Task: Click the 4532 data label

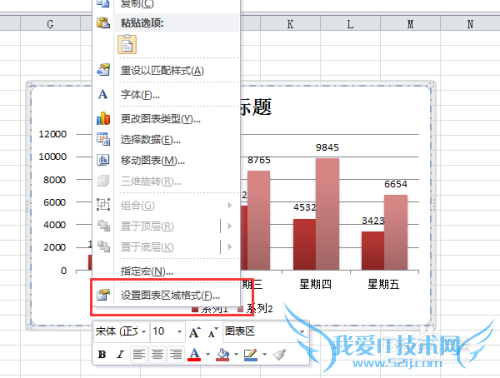Action: coord(305,207)
